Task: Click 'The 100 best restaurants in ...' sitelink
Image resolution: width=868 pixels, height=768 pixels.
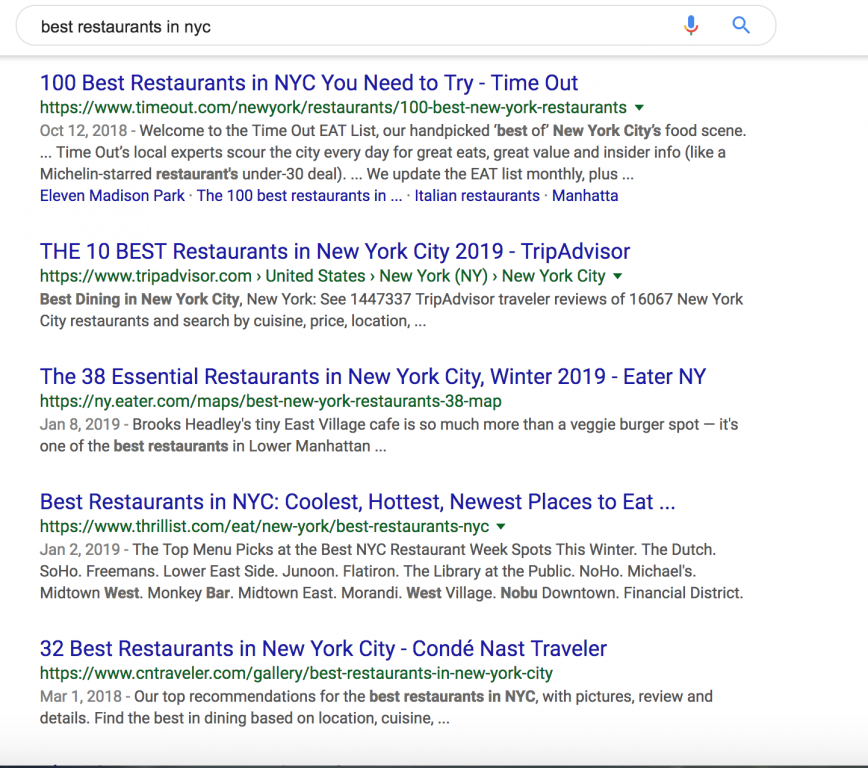Action: 299,195
